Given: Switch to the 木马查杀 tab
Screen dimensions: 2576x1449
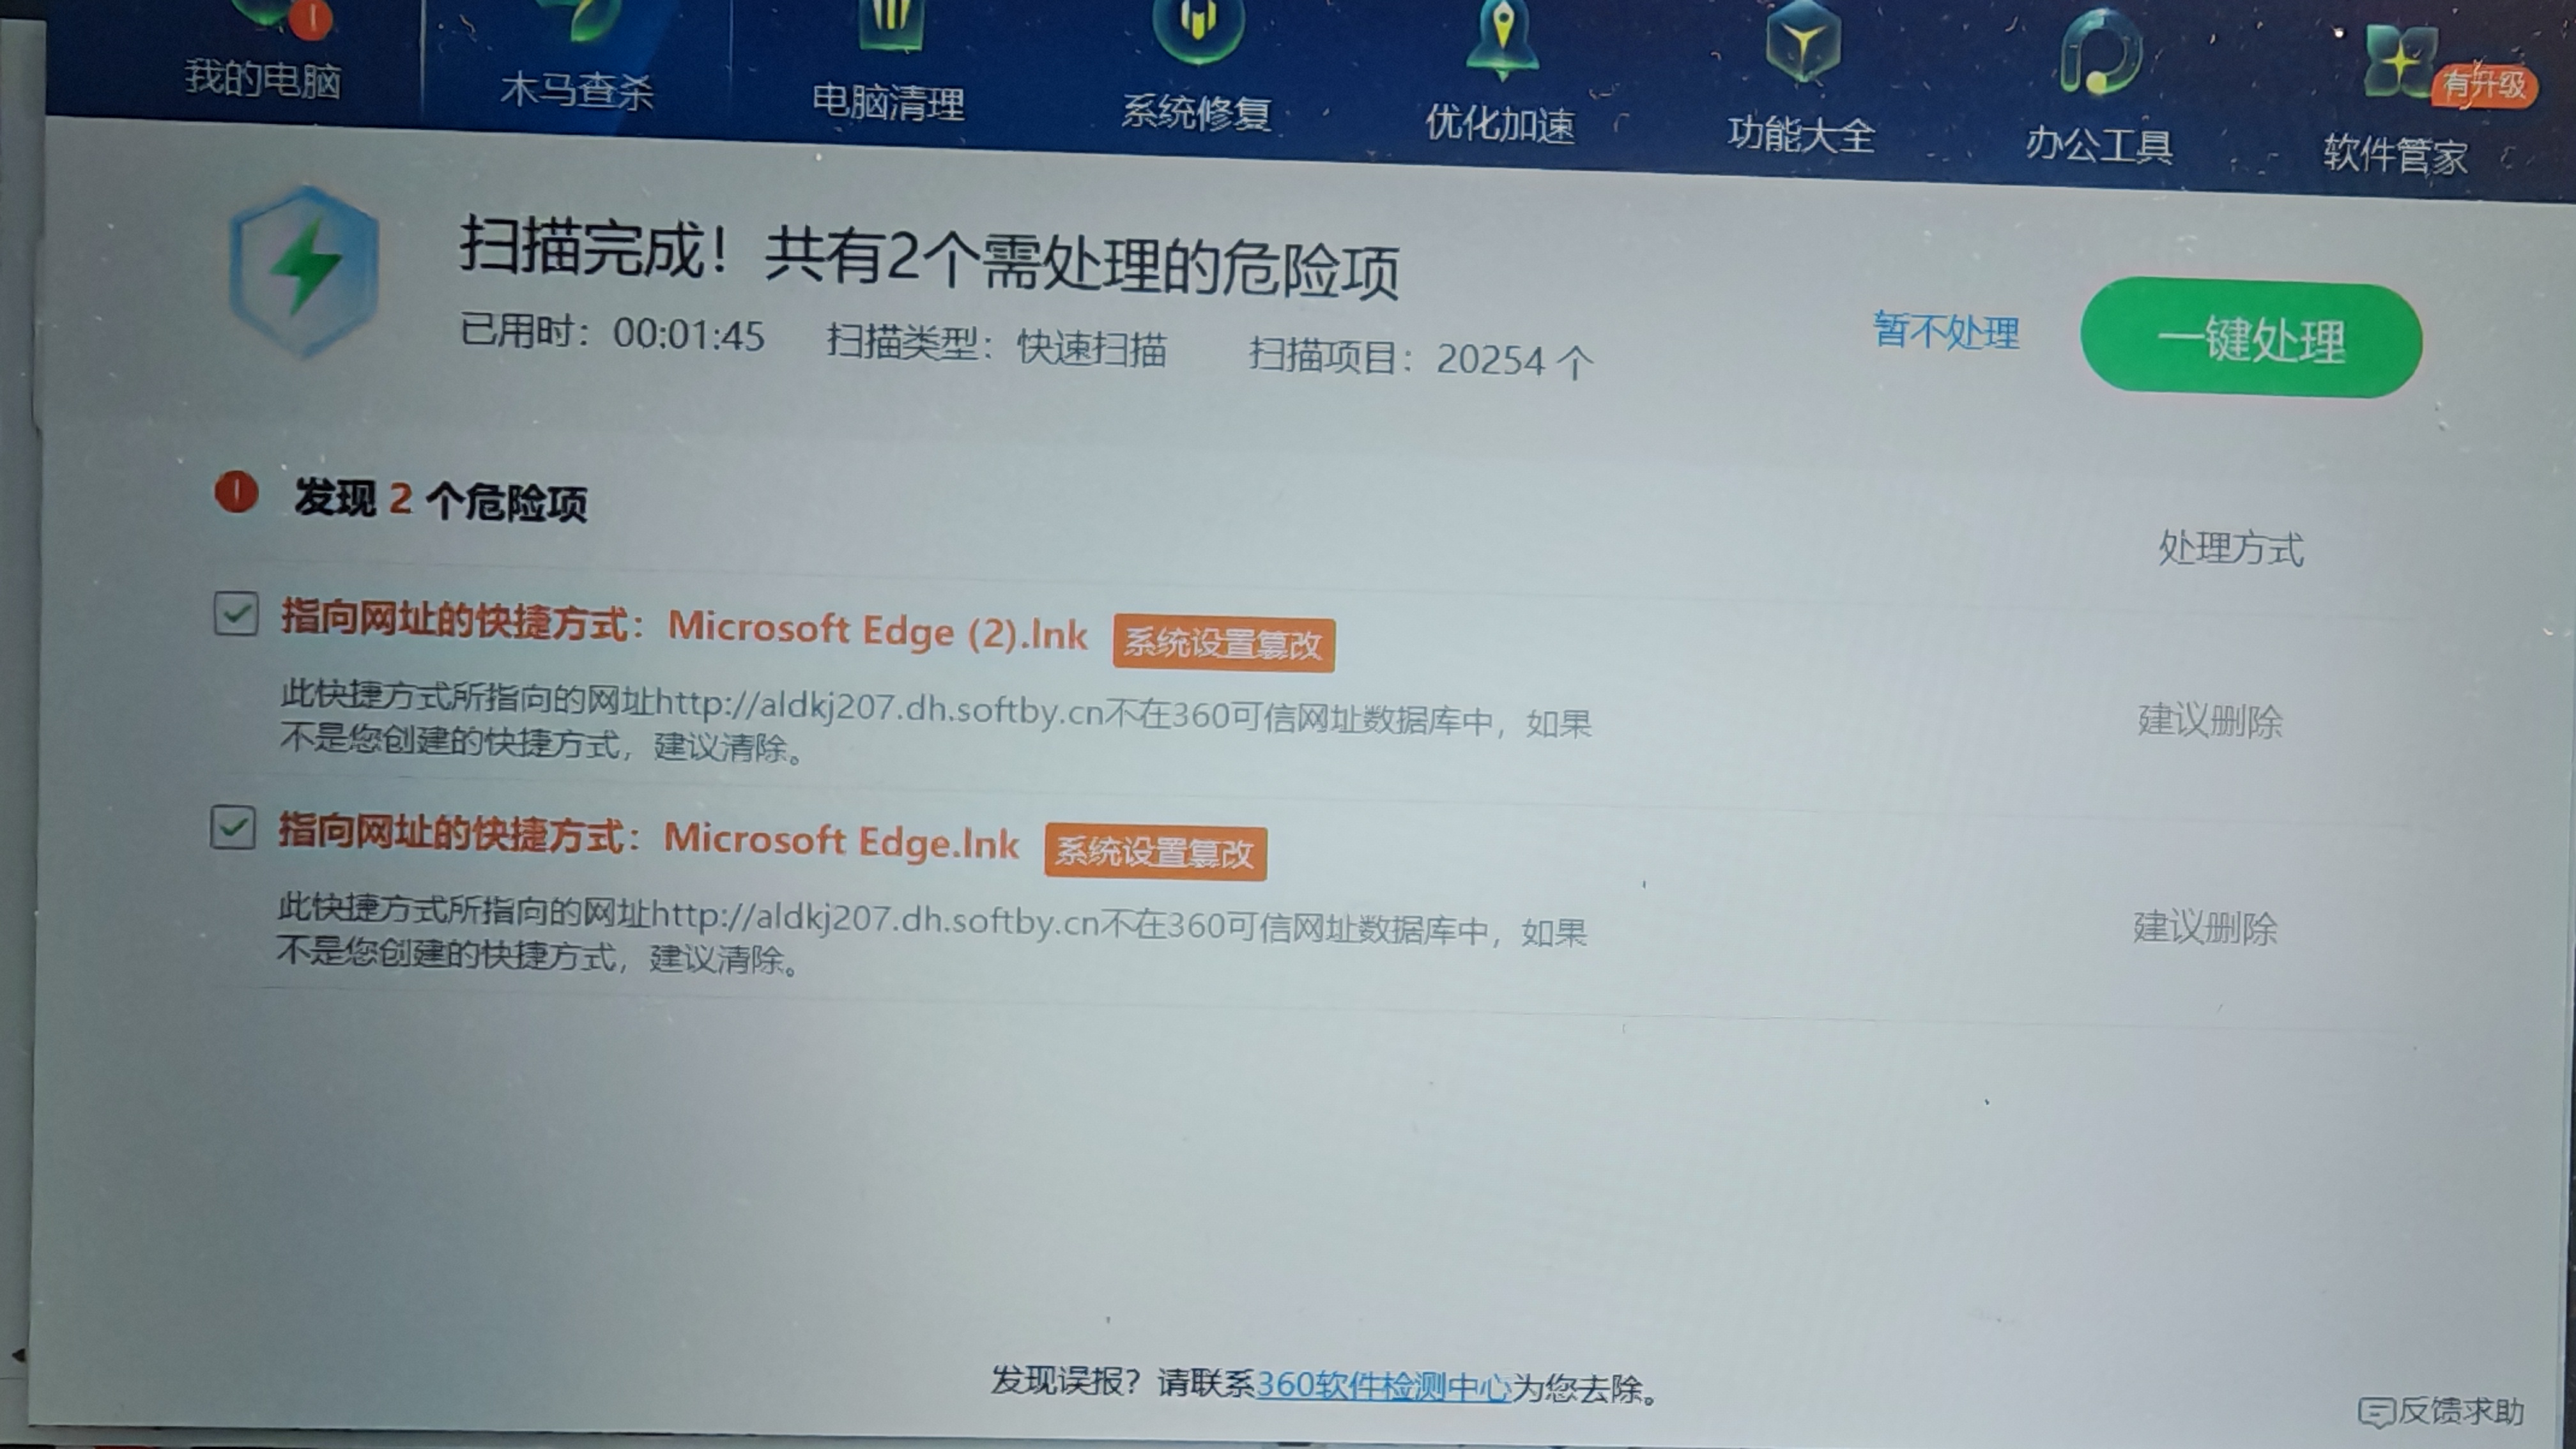Looking at the screenshot, I should point(577,90).
